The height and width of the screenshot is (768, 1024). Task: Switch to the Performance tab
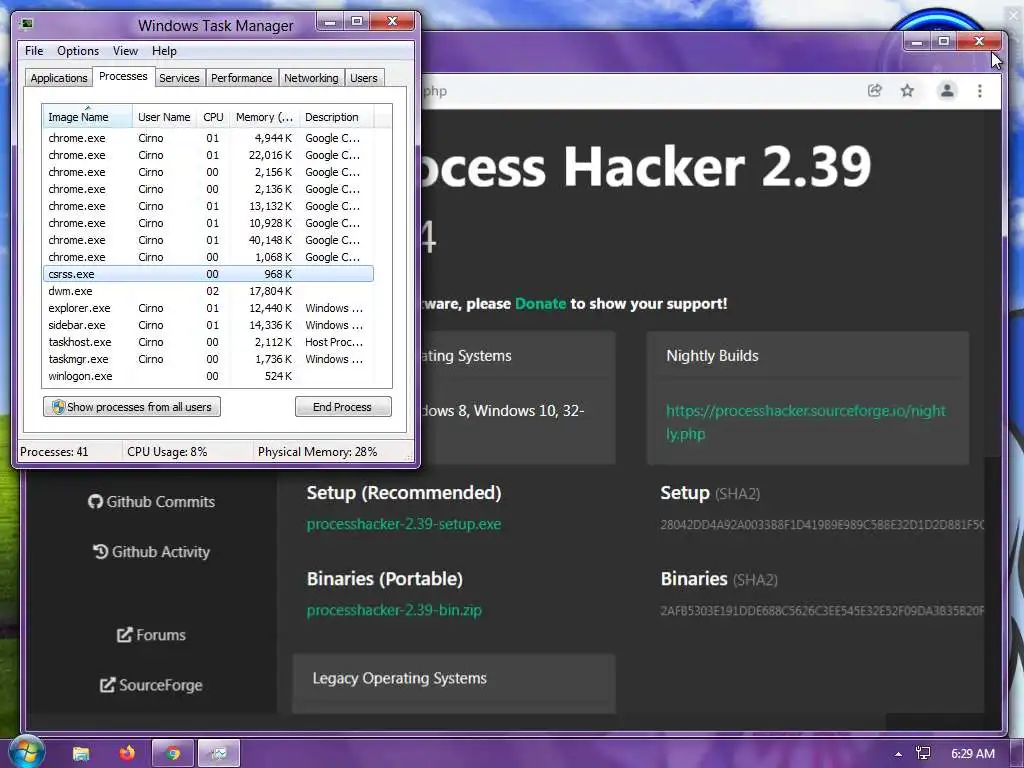tap(241, 78)
